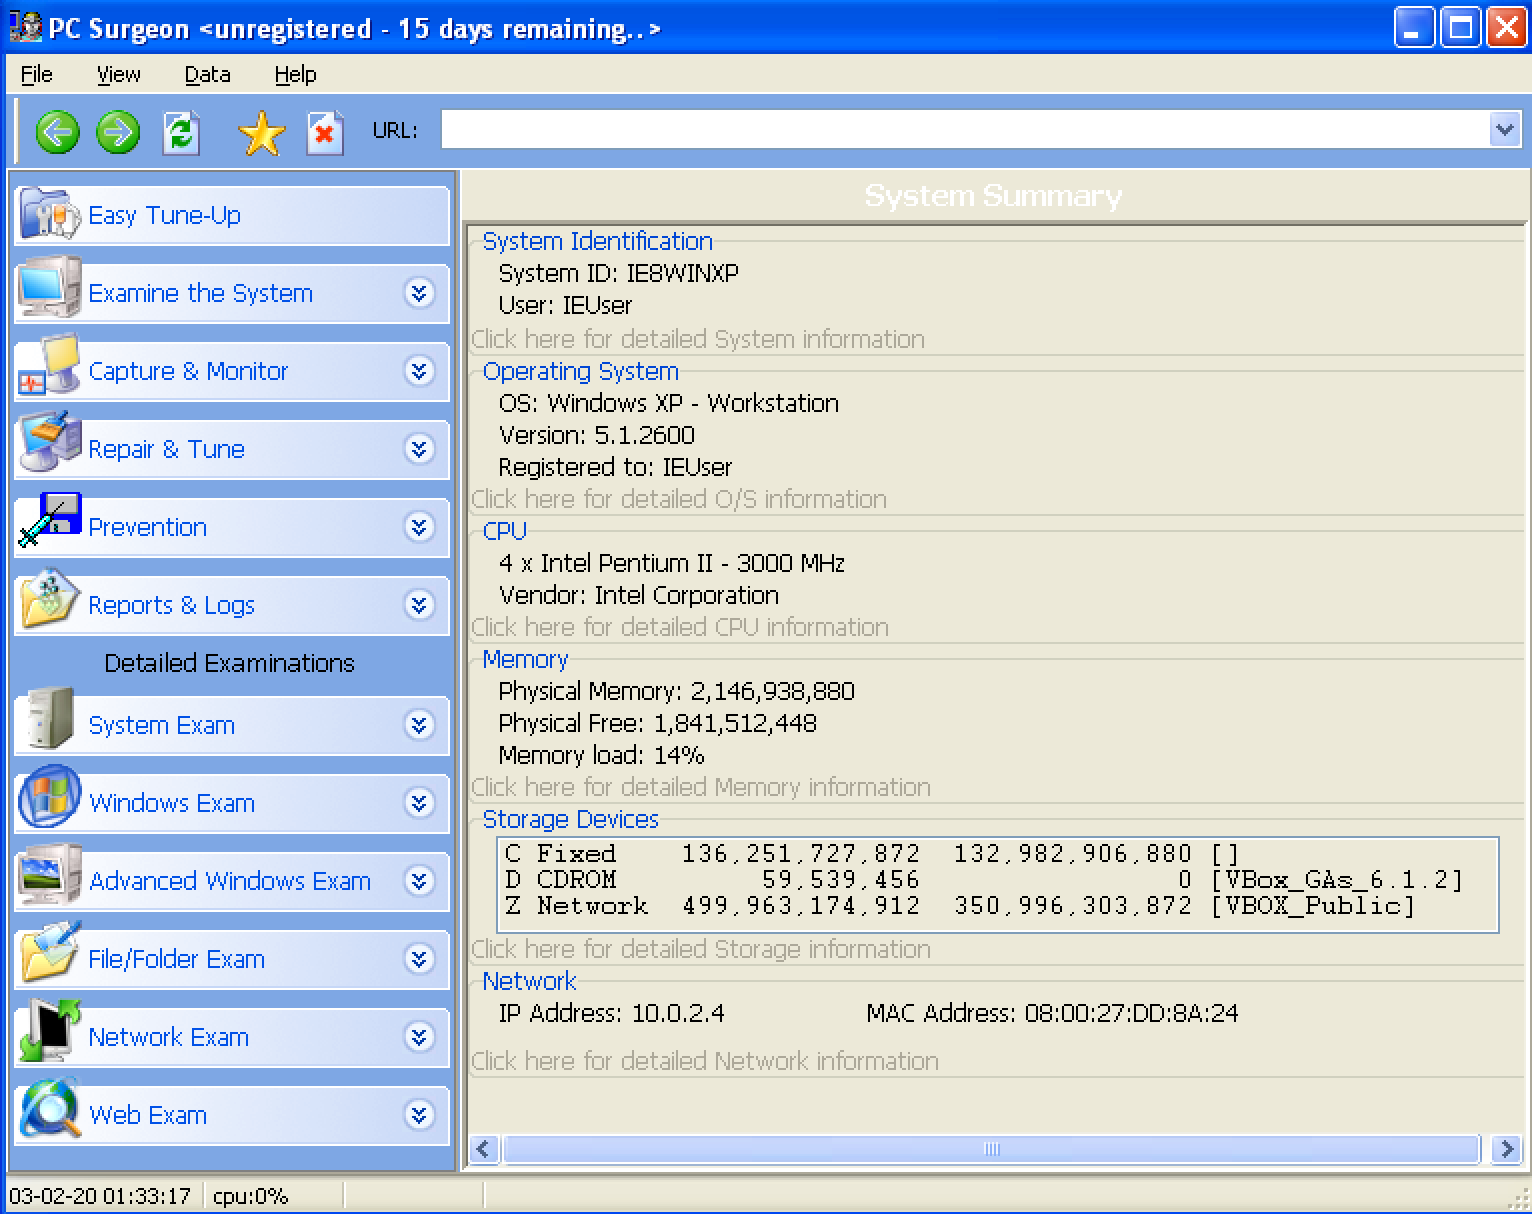Click the Reports & Logs folder icon

point(48,600)
